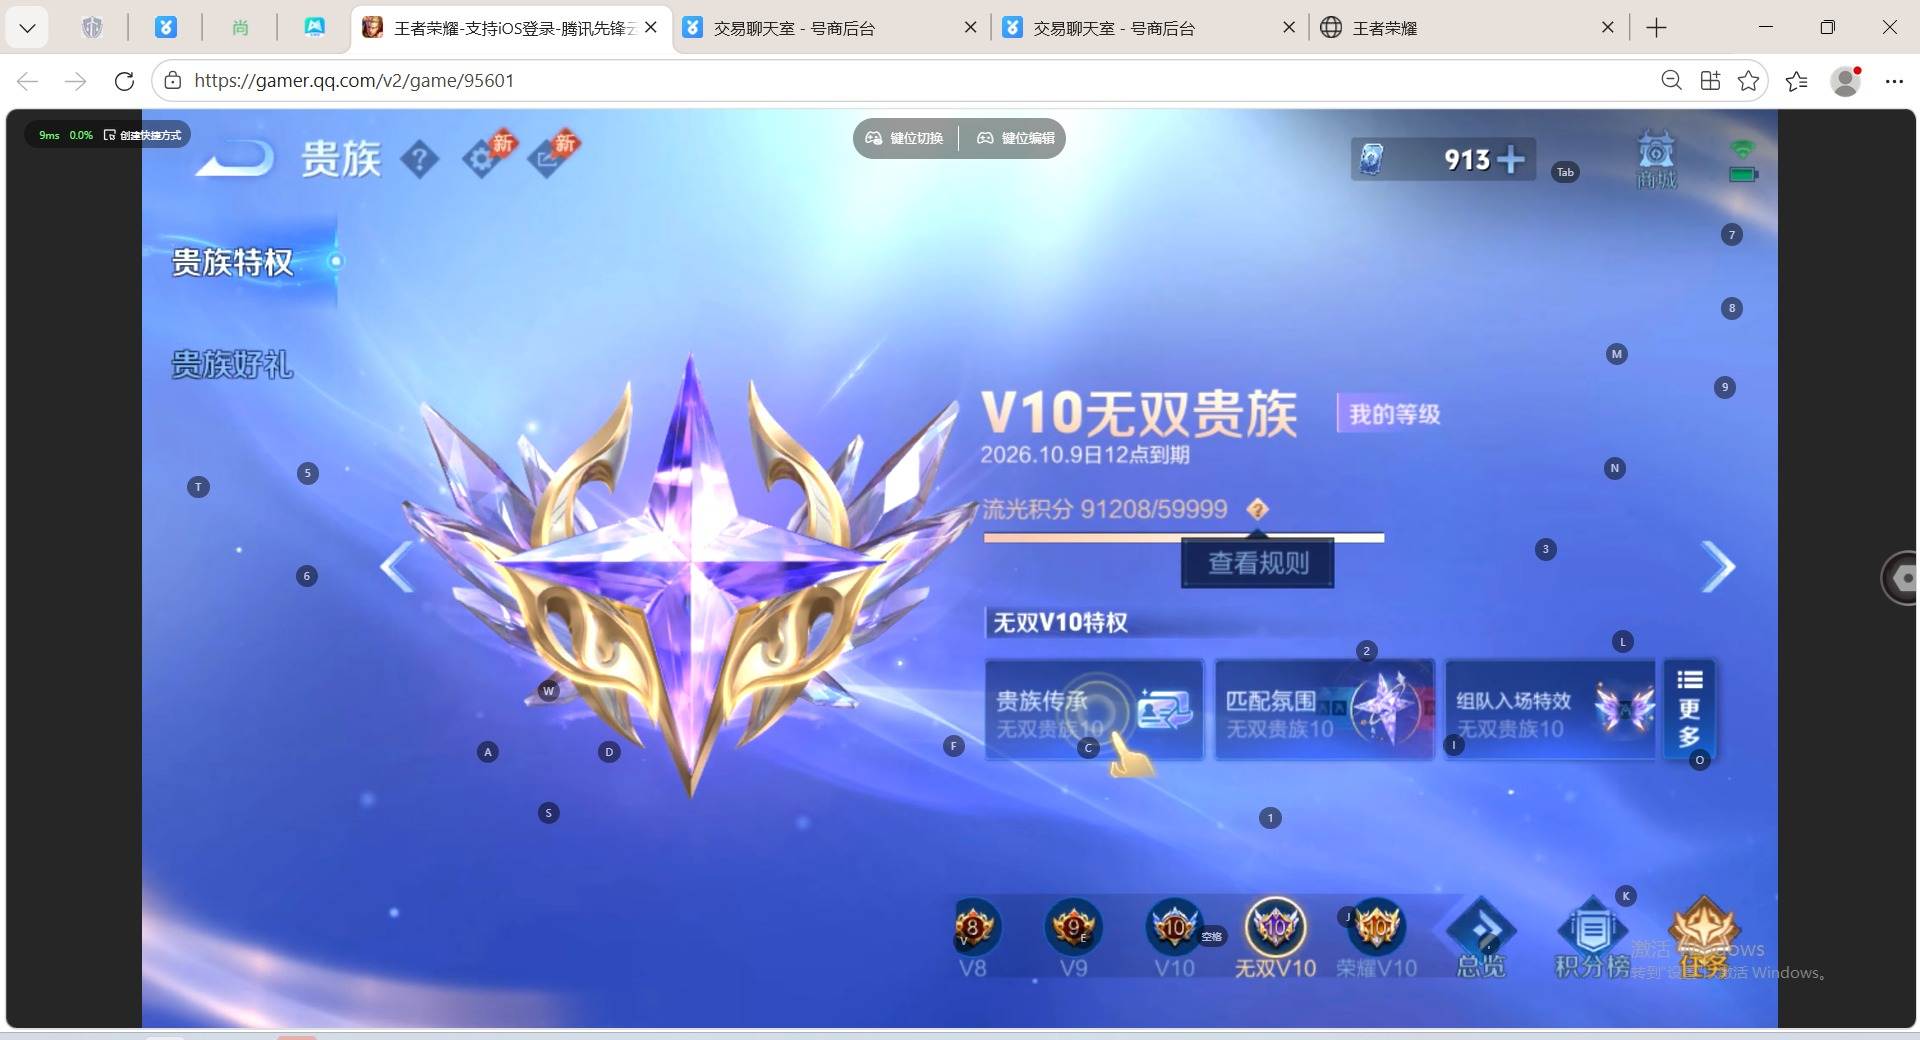Open the 匹配氛围 privilege card

1324,710
